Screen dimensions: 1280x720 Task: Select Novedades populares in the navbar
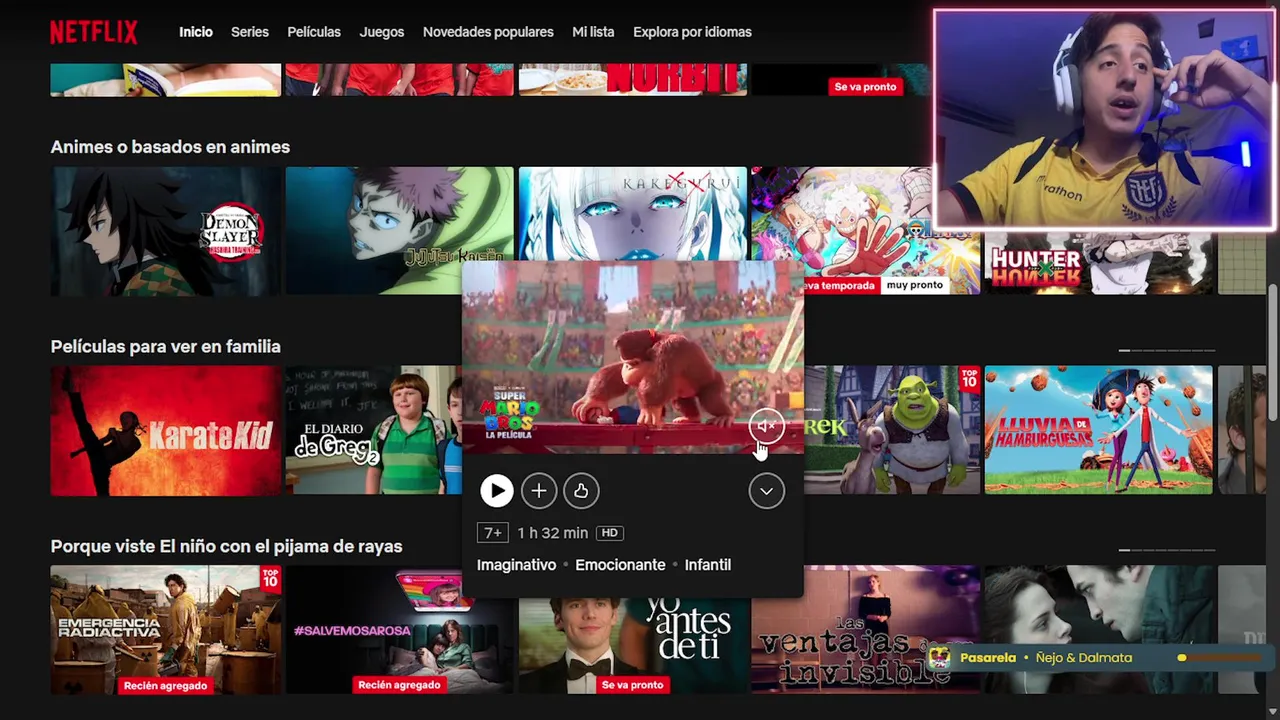point(488,32)
